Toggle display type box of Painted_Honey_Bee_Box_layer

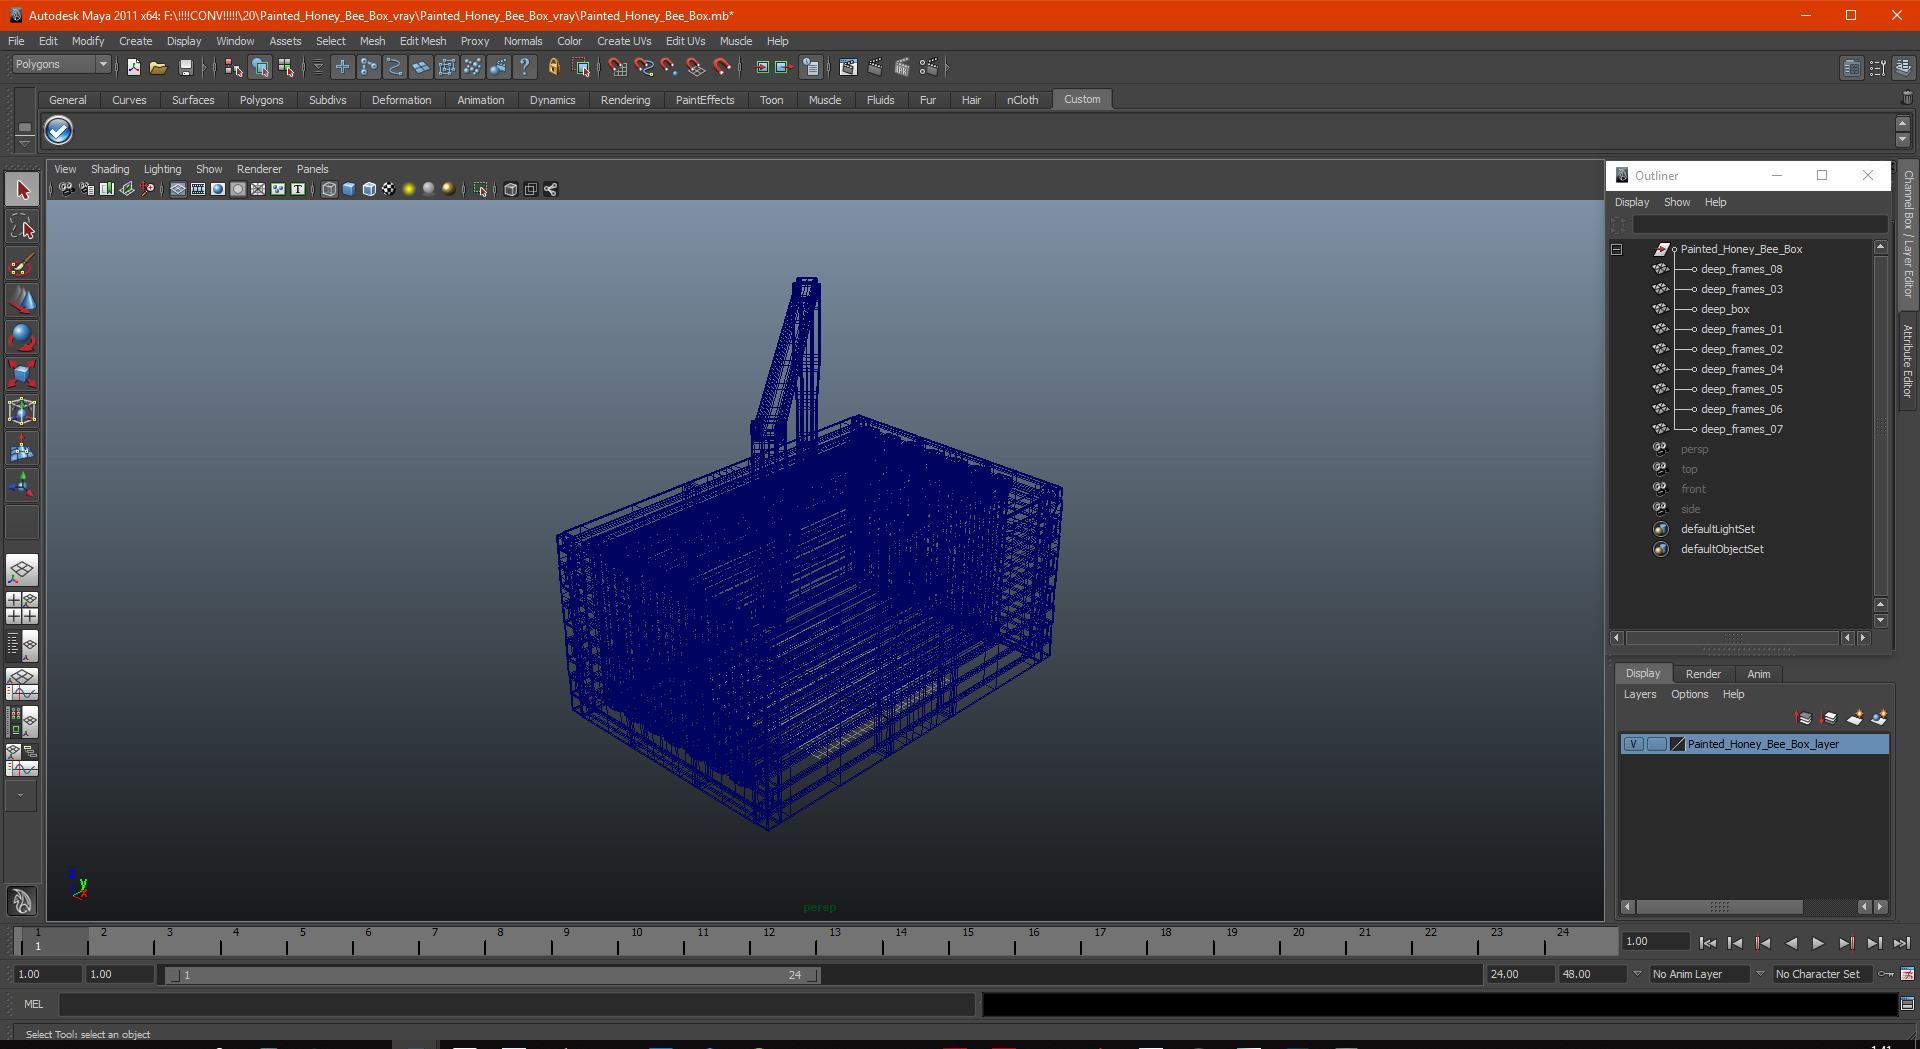tap(1656, 744)
